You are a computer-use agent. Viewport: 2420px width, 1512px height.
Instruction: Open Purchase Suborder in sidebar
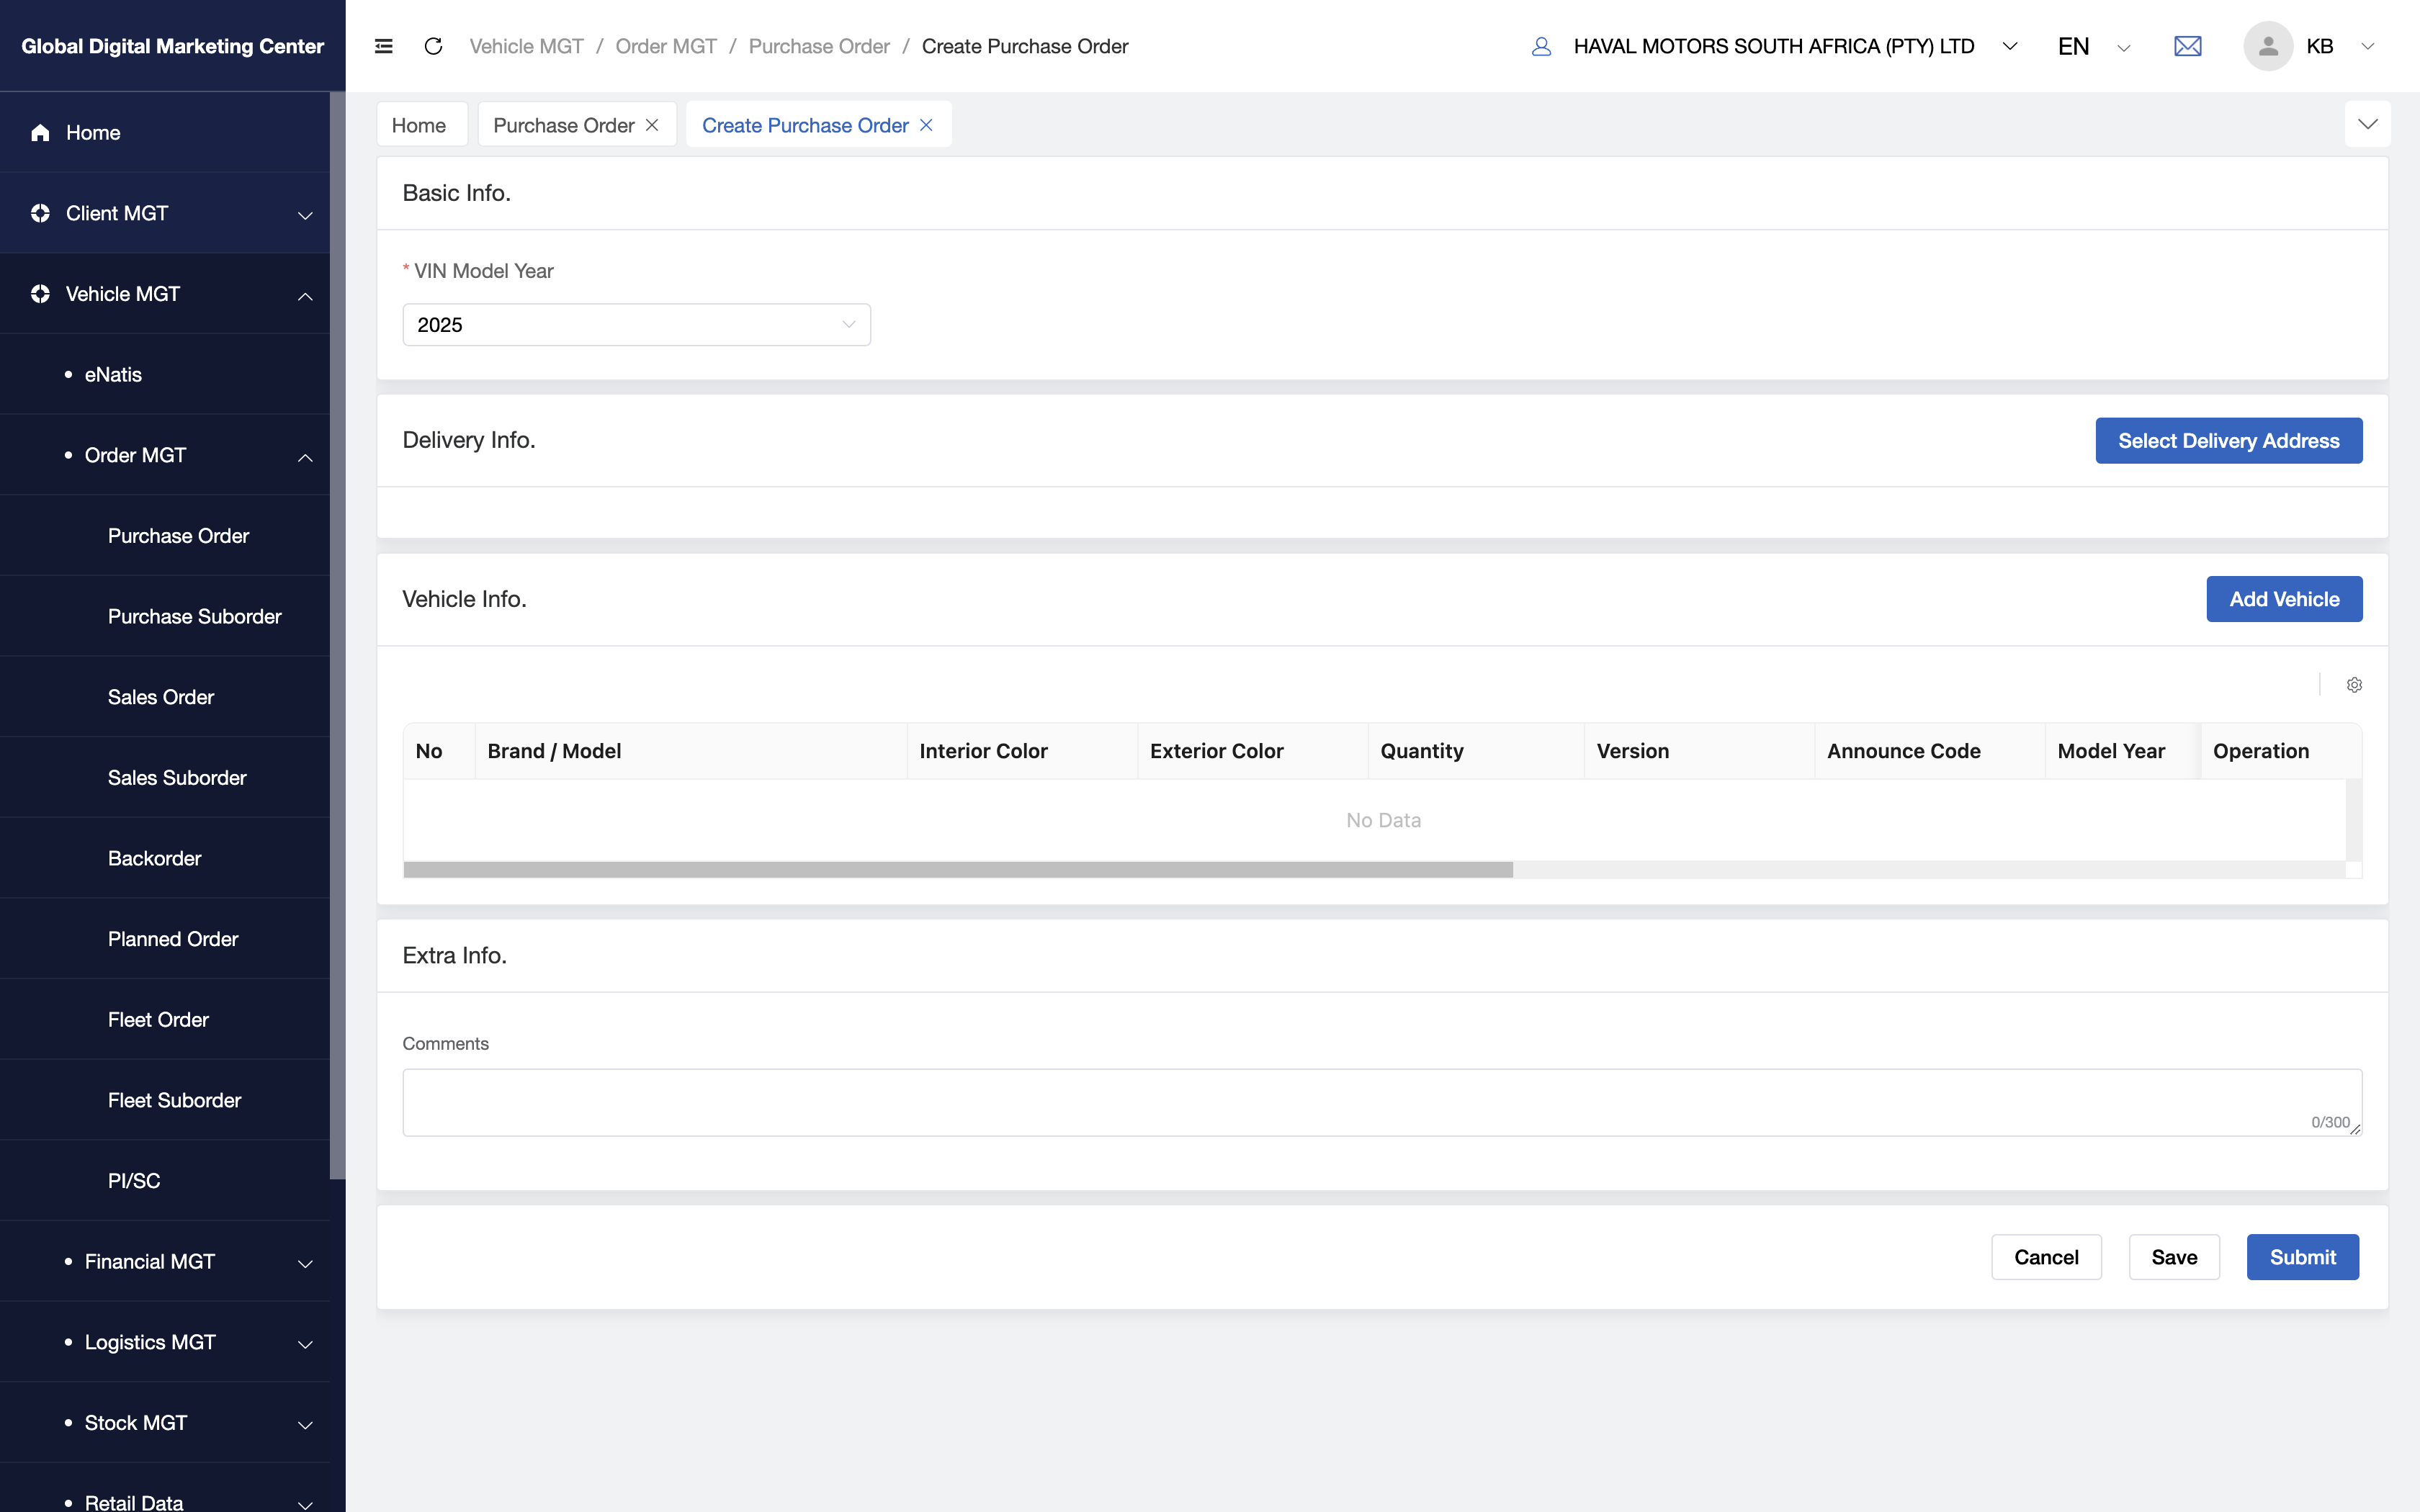(165, 617)
